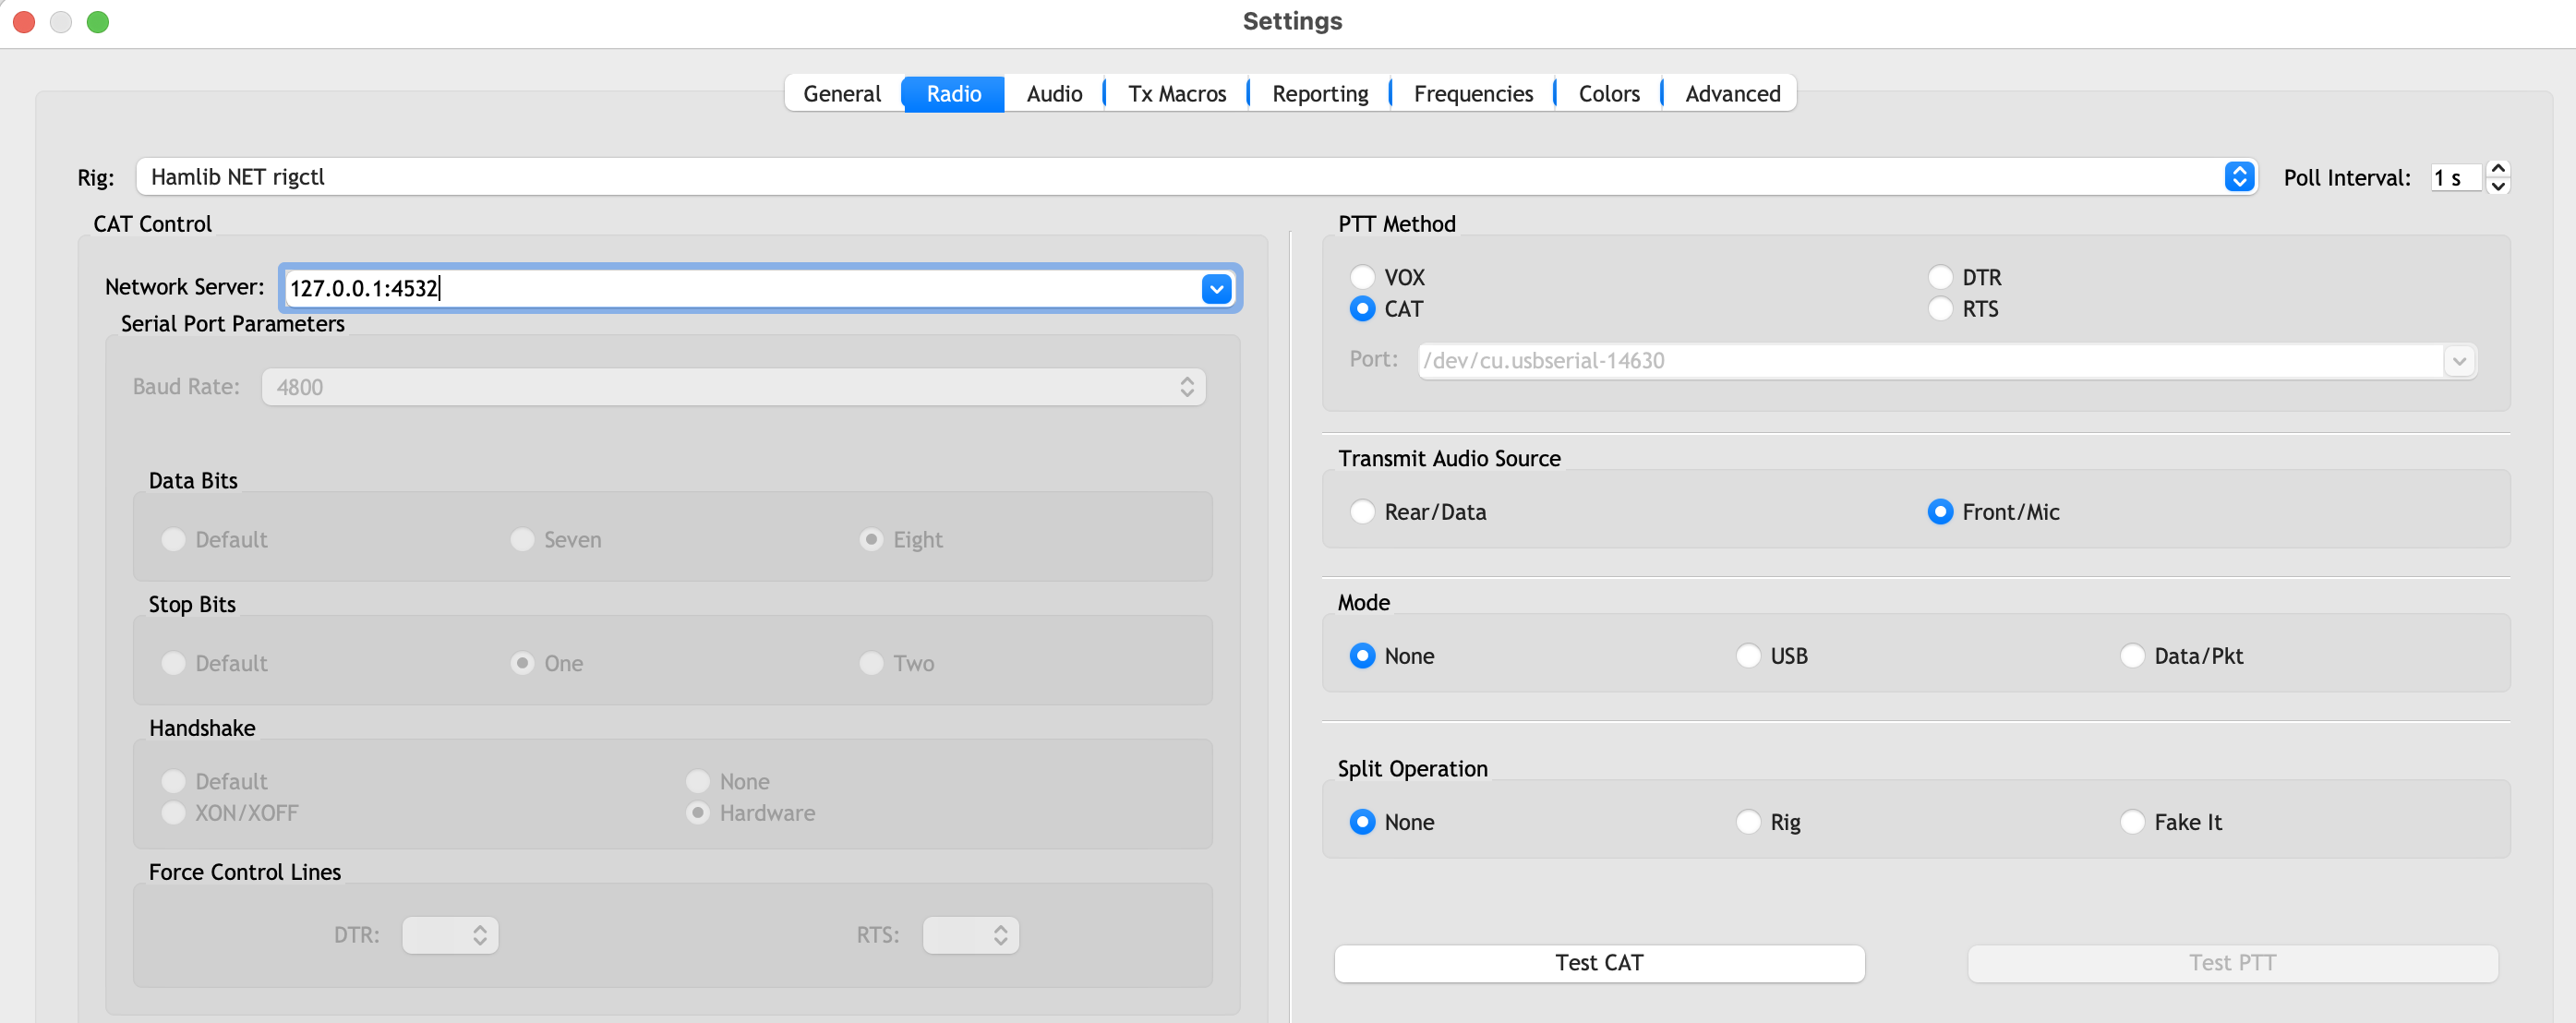The width and height of the screenshot is (2576, 1023).
Task: Set Mode to None
Action: 1391,656
